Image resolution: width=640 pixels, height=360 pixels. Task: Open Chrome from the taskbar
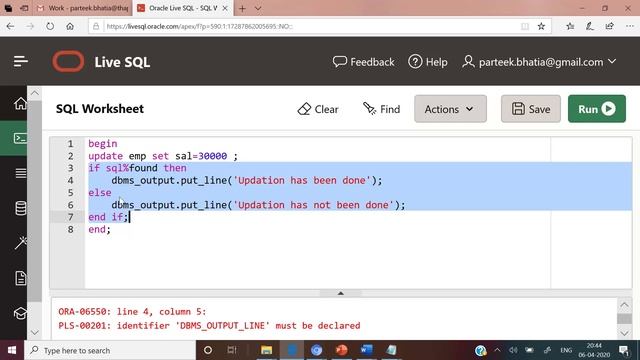coord(316,350)
